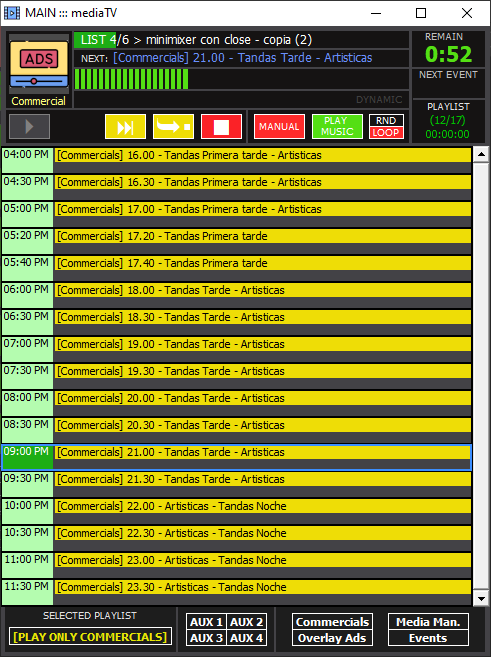Open the Commercials panel
This screenshot has width=491, height=657.
click(332, 622)
